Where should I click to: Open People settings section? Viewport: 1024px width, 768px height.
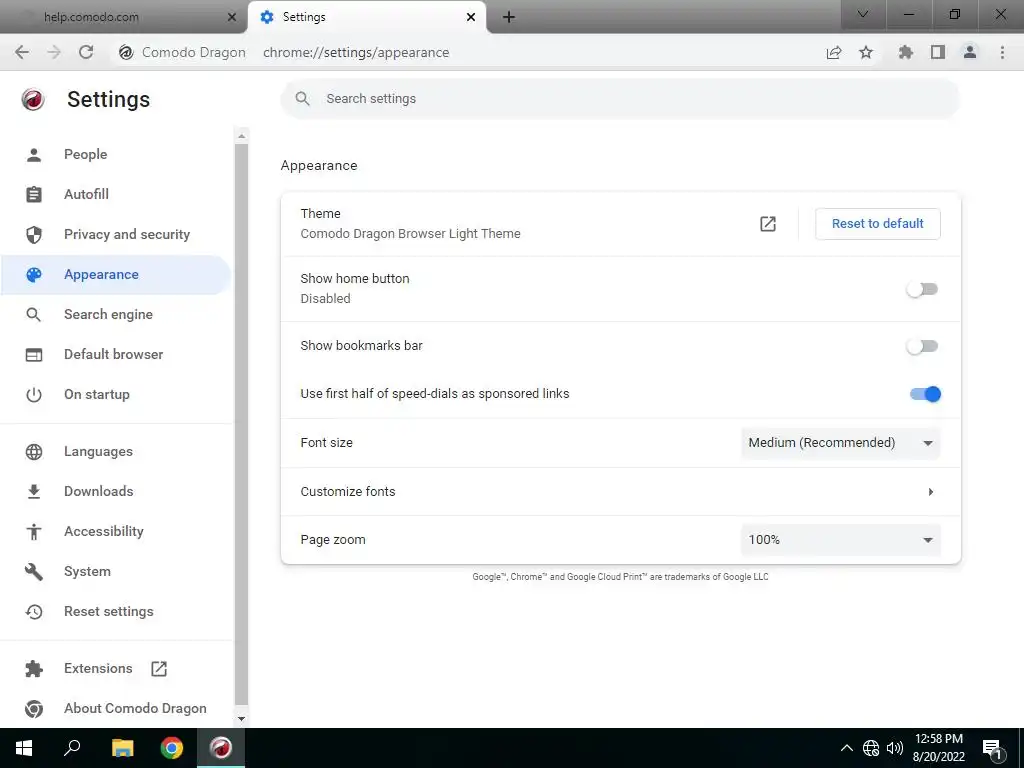(x=116, y=155)
